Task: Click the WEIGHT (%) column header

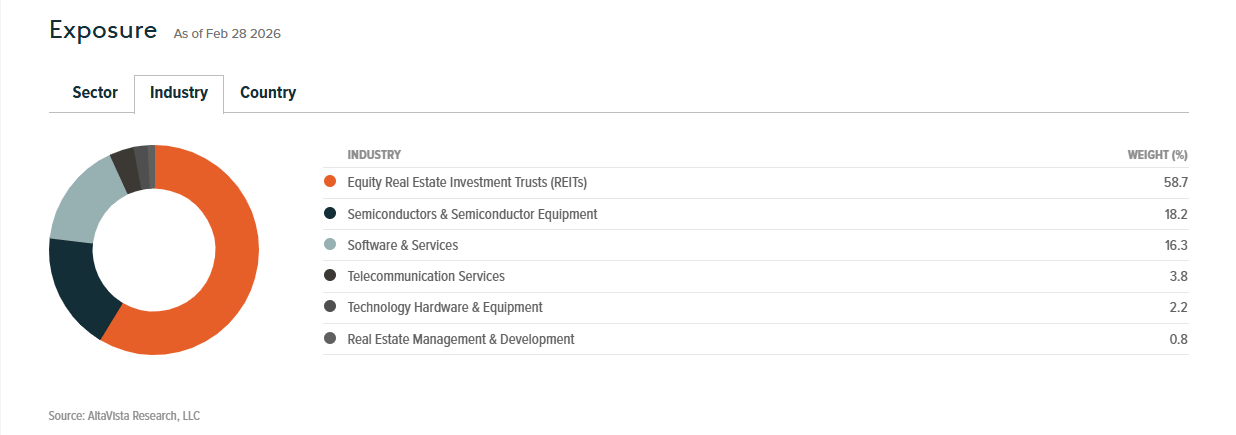Action: [1157, 155]
